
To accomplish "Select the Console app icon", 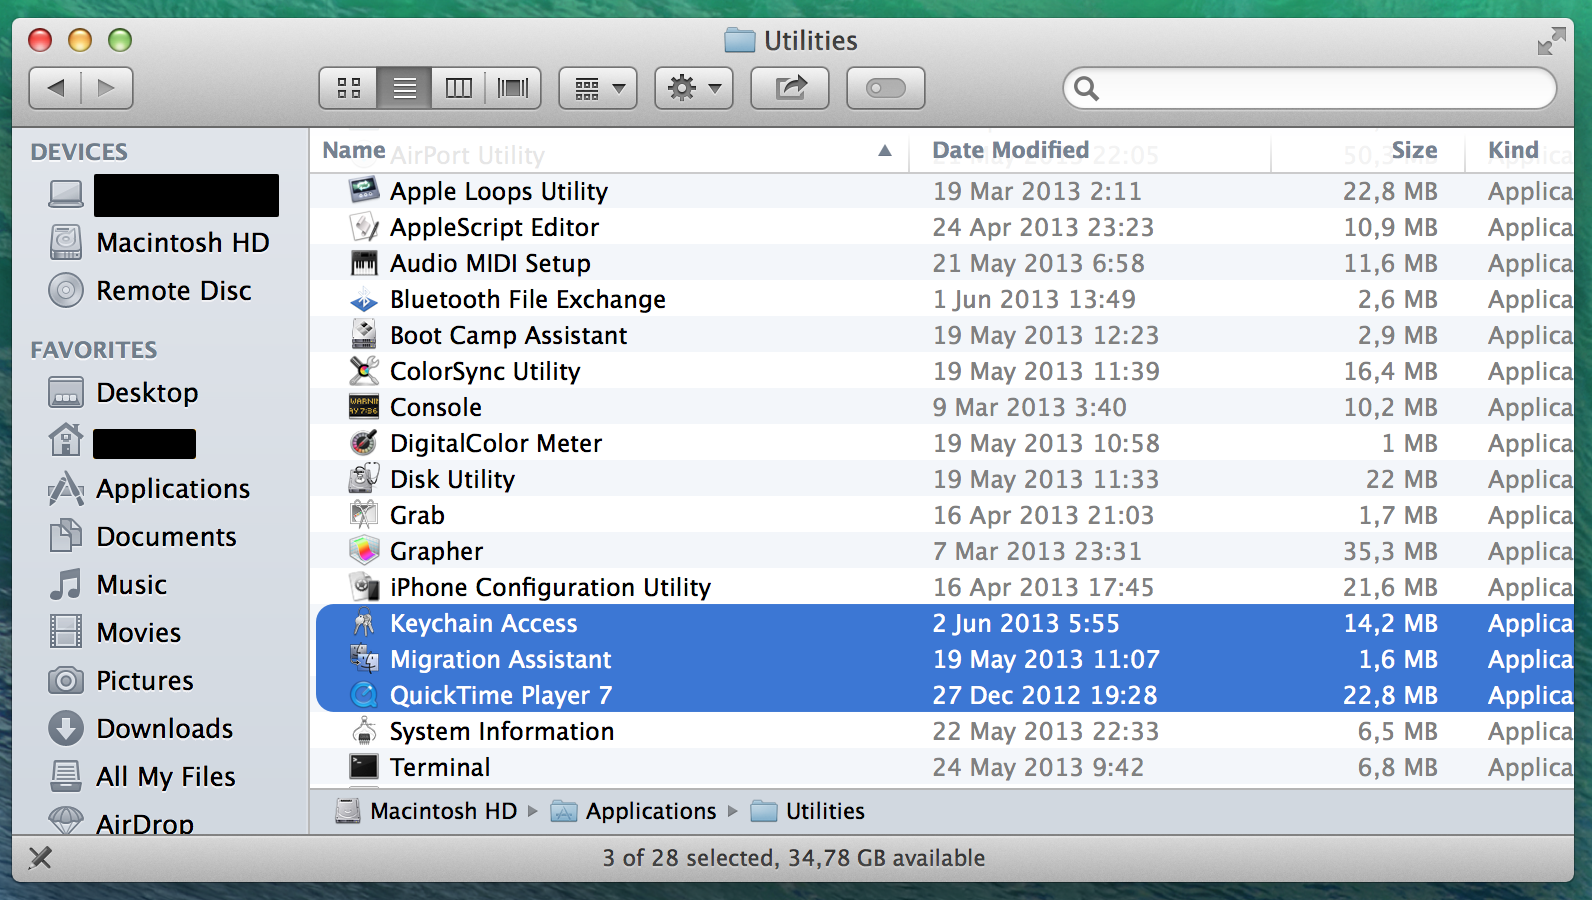I will point(364,406).
